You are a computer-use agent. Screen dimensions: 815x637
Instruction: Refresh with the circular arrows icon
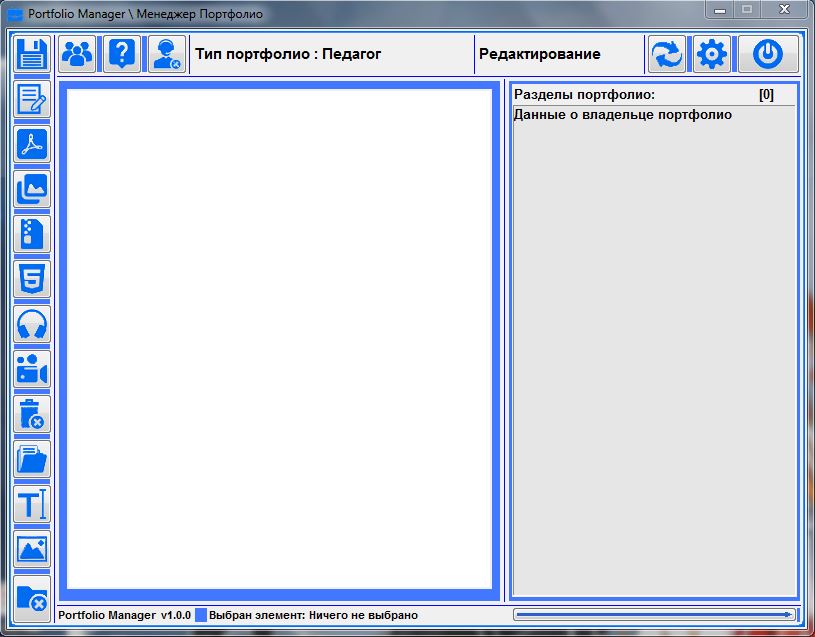[x=667, y=54]
